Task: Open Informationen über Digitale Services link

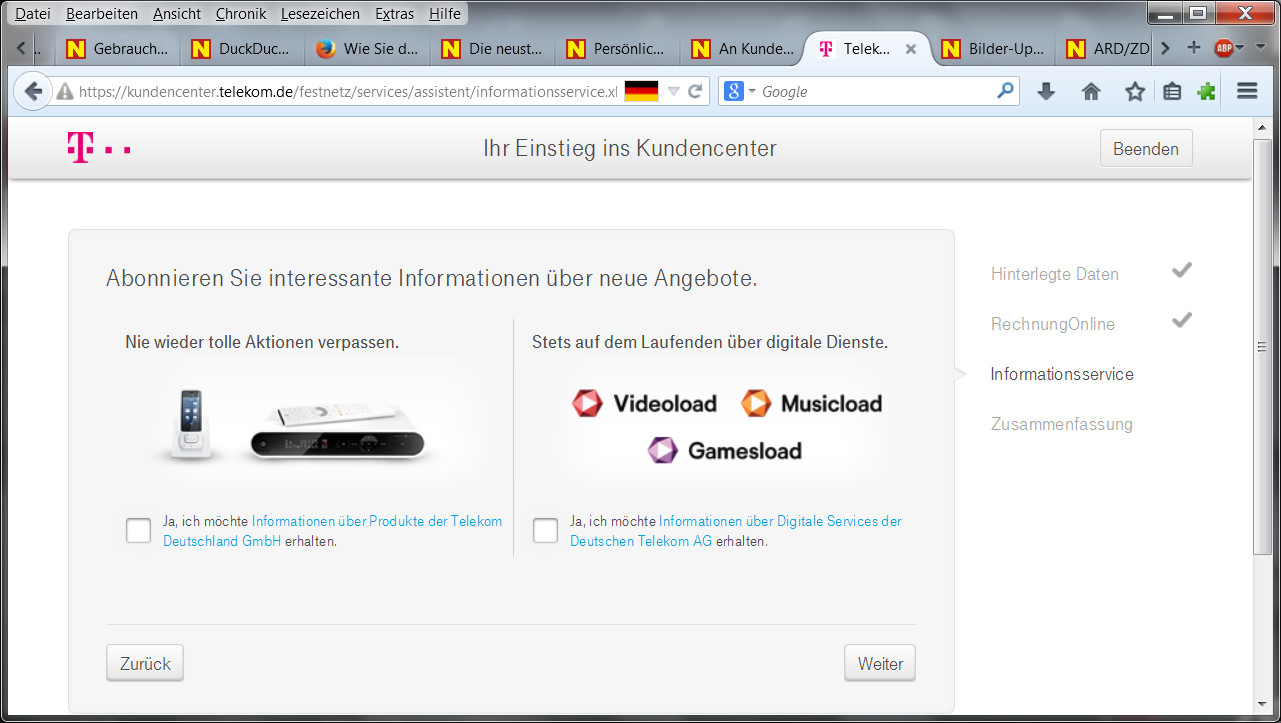Action: tap(736, 531)
